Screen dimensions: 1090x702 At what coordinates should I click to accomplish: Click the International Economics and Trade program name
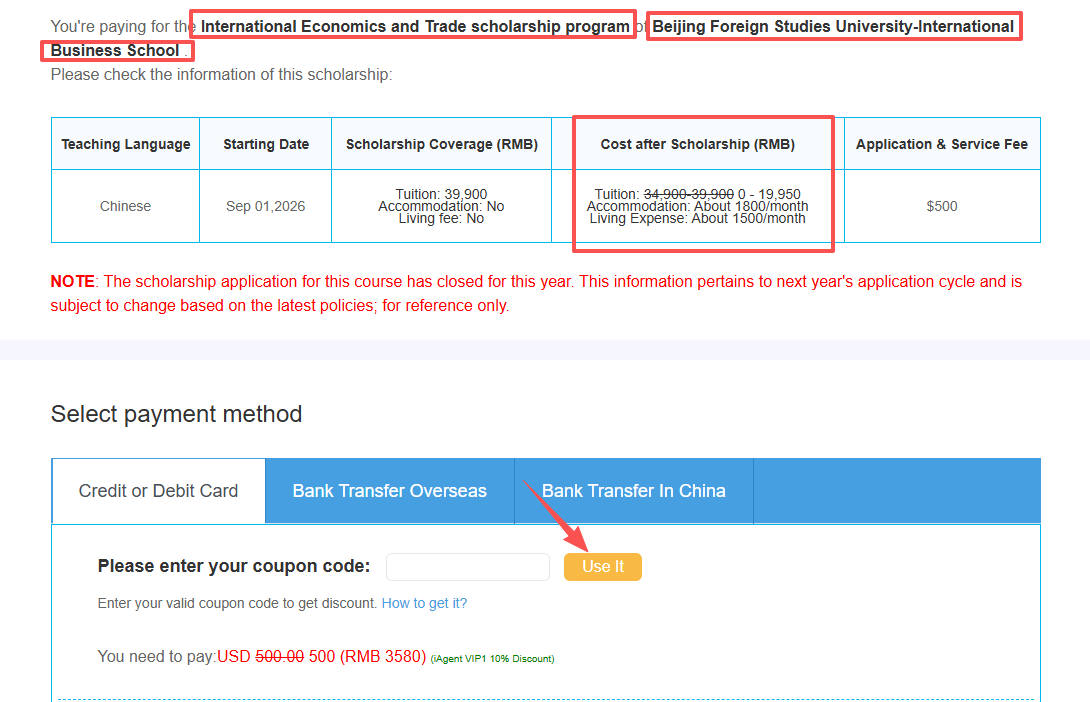(415, 26)
